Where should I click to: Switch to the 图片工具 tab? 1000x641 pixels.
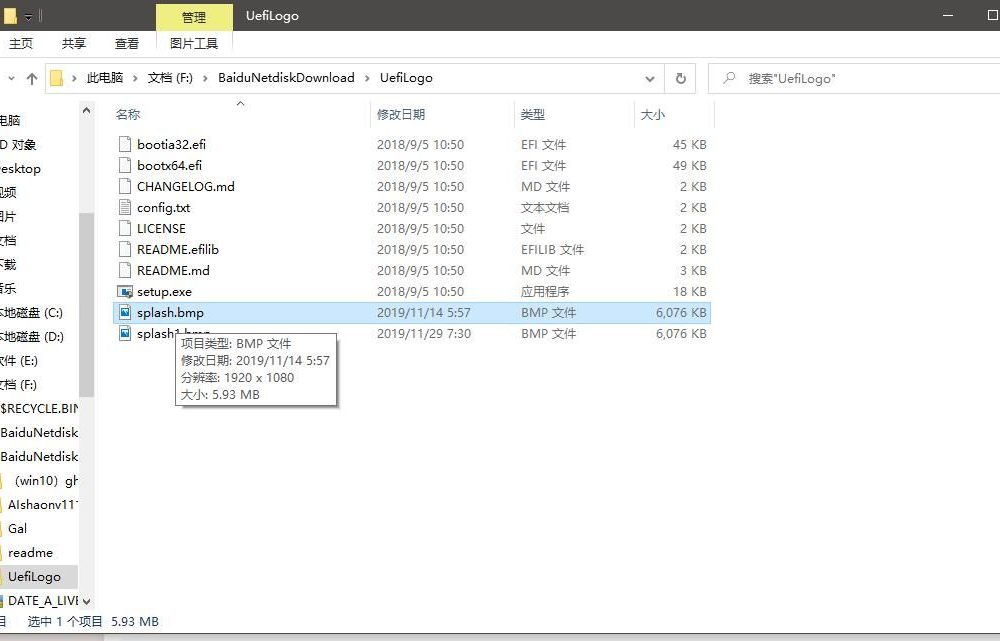(194, 43)
